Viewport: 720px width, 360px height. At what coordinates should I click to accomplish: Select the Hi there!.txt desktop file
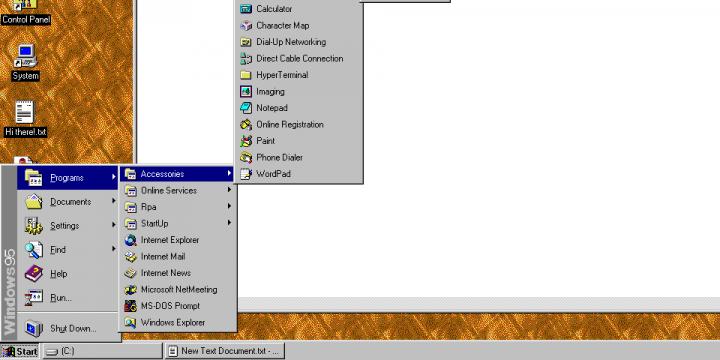coord(25,119)
